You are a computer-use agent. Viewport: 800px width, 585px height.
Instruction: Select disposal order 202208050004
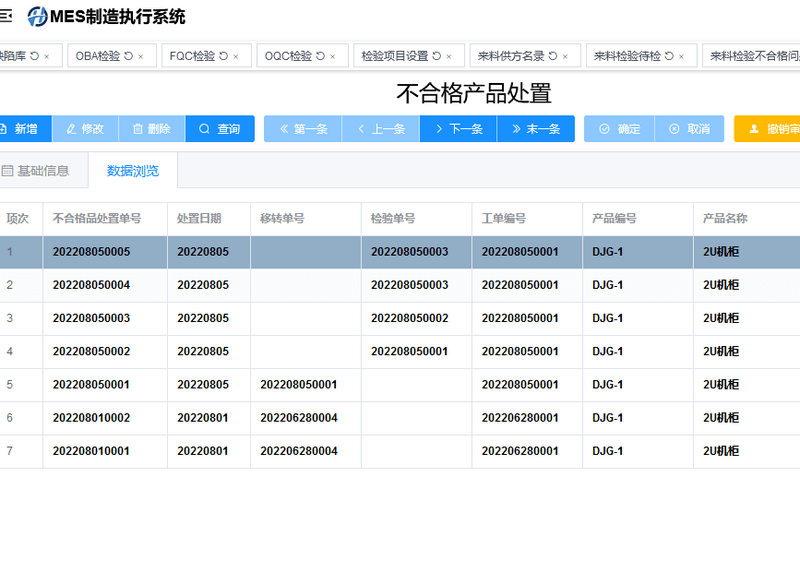click(x=91, y=285)
